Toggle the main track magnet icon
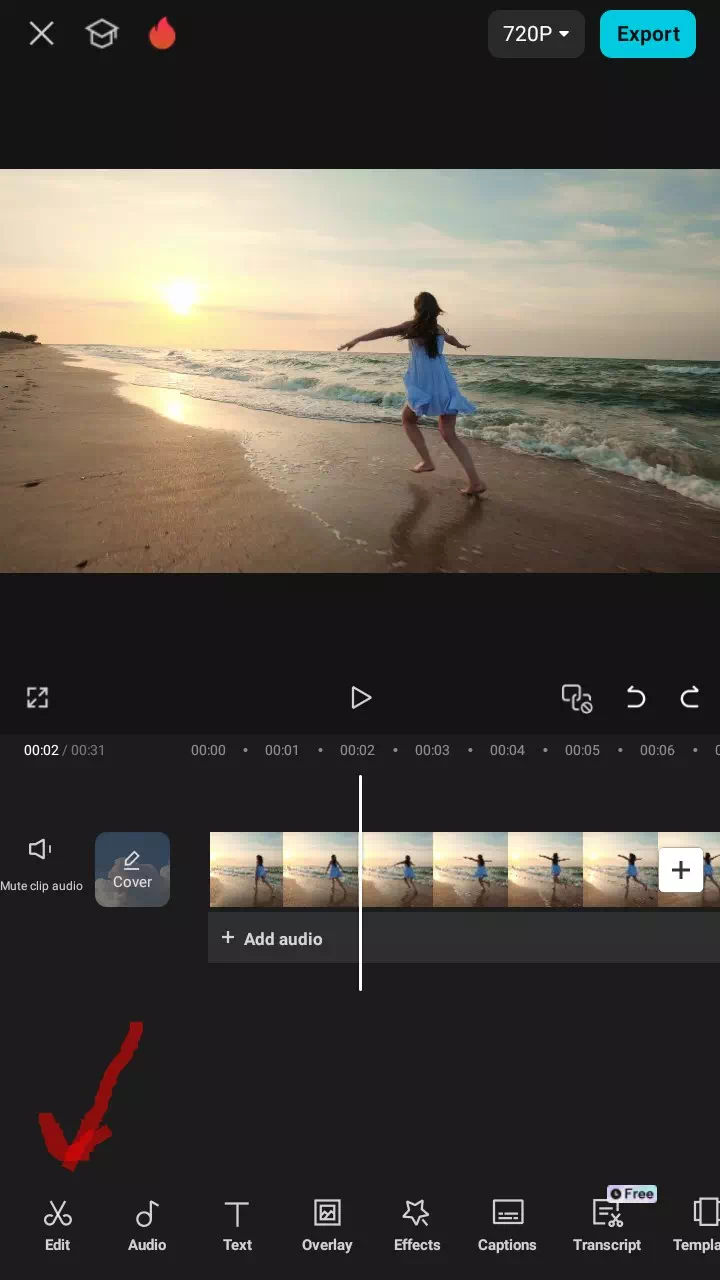 (x=577, y=698)
